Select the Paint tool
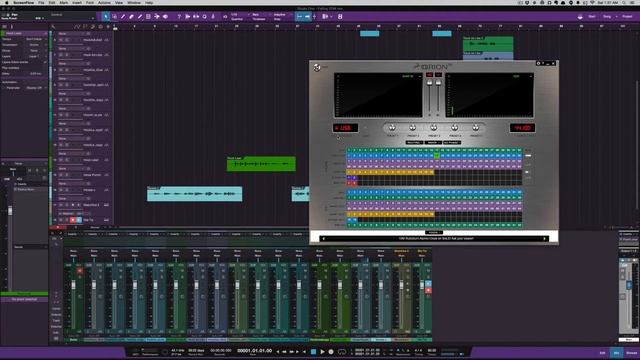640x360 pixels. (x=140, y=17)
